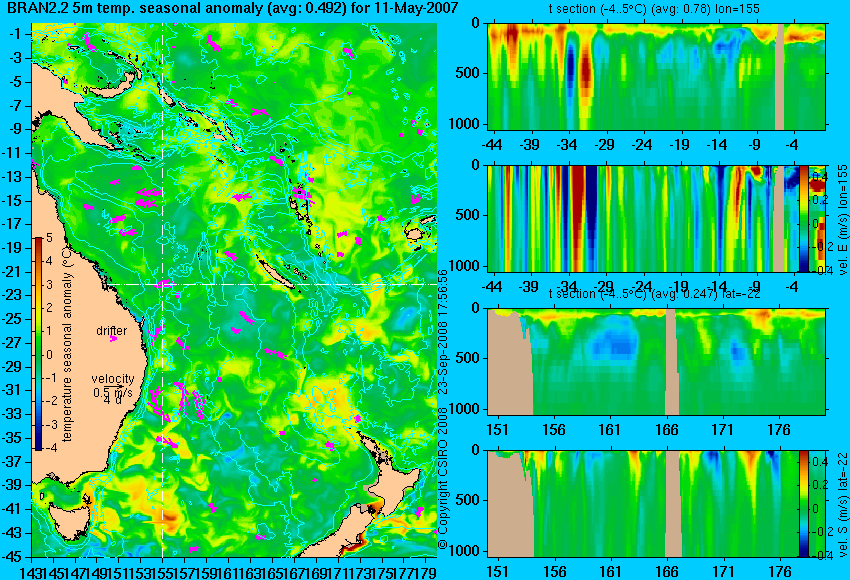Click the temperature seasonal anomaly colorbar on the map
This screenshot has height=580, width=850.
tap(38, 344)
